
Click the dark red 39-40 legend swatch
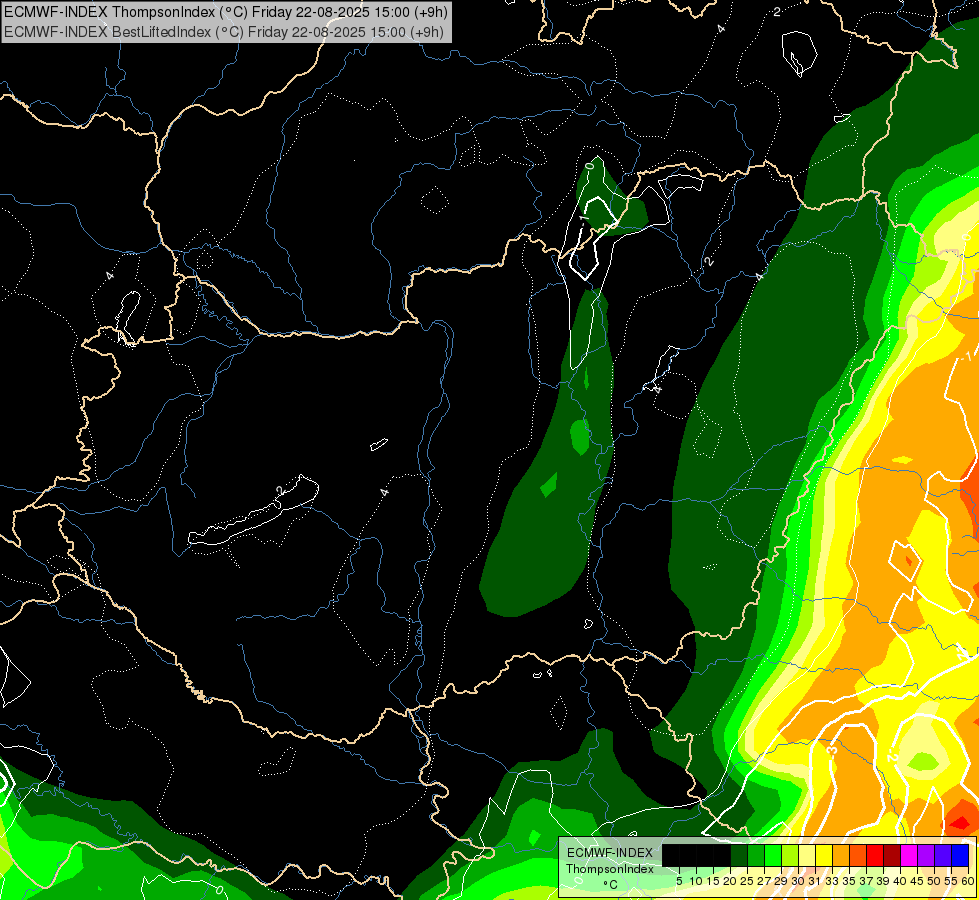point(892,855)
